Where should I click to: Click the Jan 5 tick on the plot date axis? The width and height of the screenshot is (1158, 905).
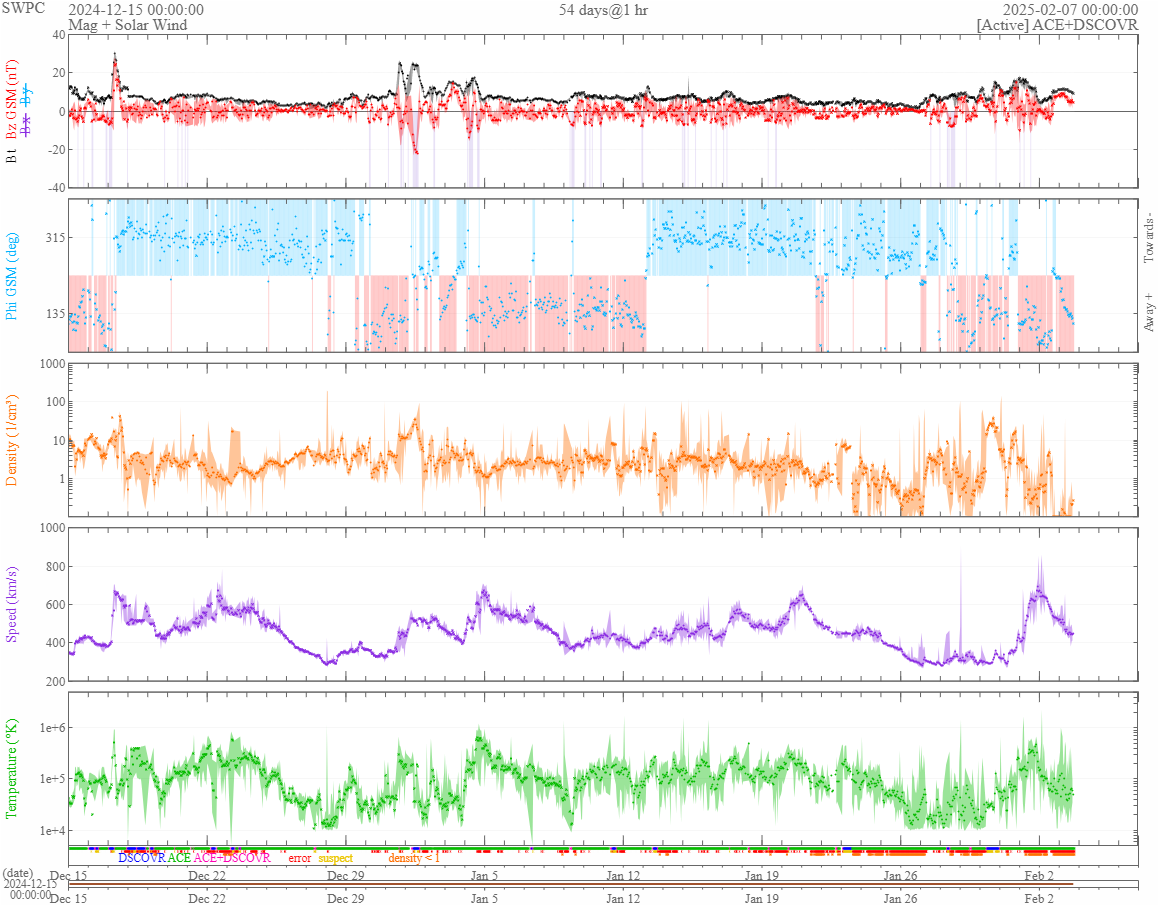tap(484, 875)
